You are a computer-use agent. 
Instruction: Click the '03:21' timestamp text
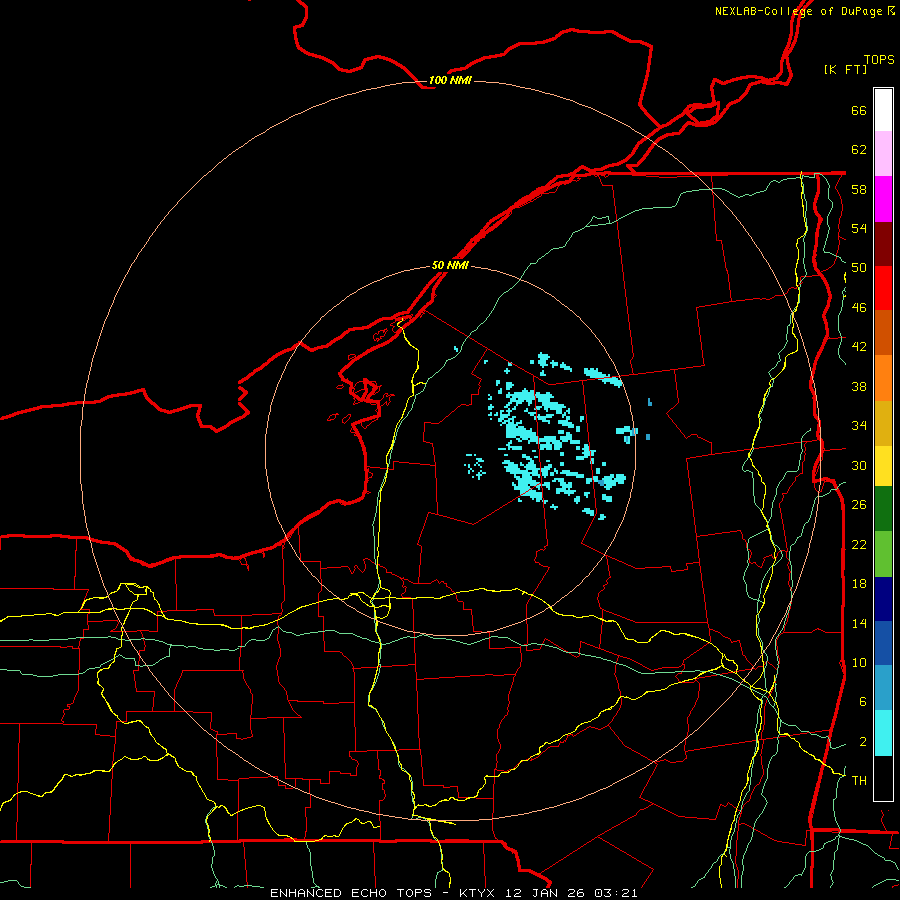point(616,893)
